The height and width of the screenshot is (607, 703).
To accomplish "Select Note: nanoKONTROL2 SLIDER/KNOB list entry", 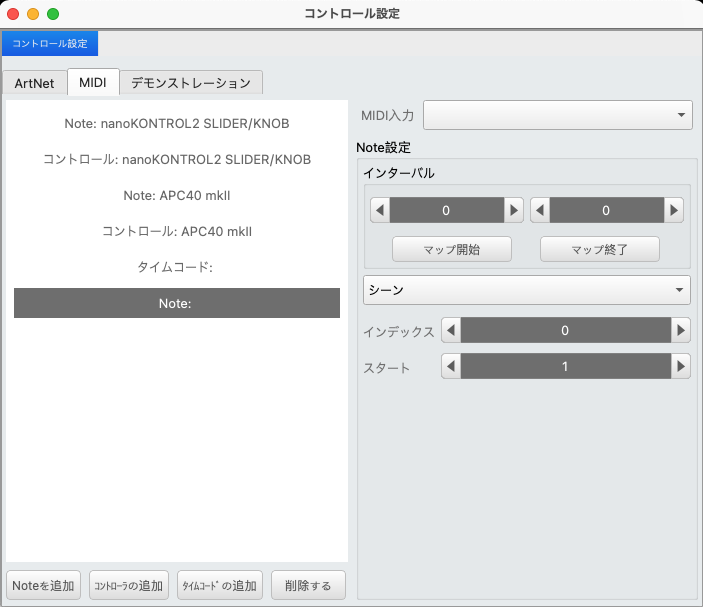I will (x=177, y=123).
